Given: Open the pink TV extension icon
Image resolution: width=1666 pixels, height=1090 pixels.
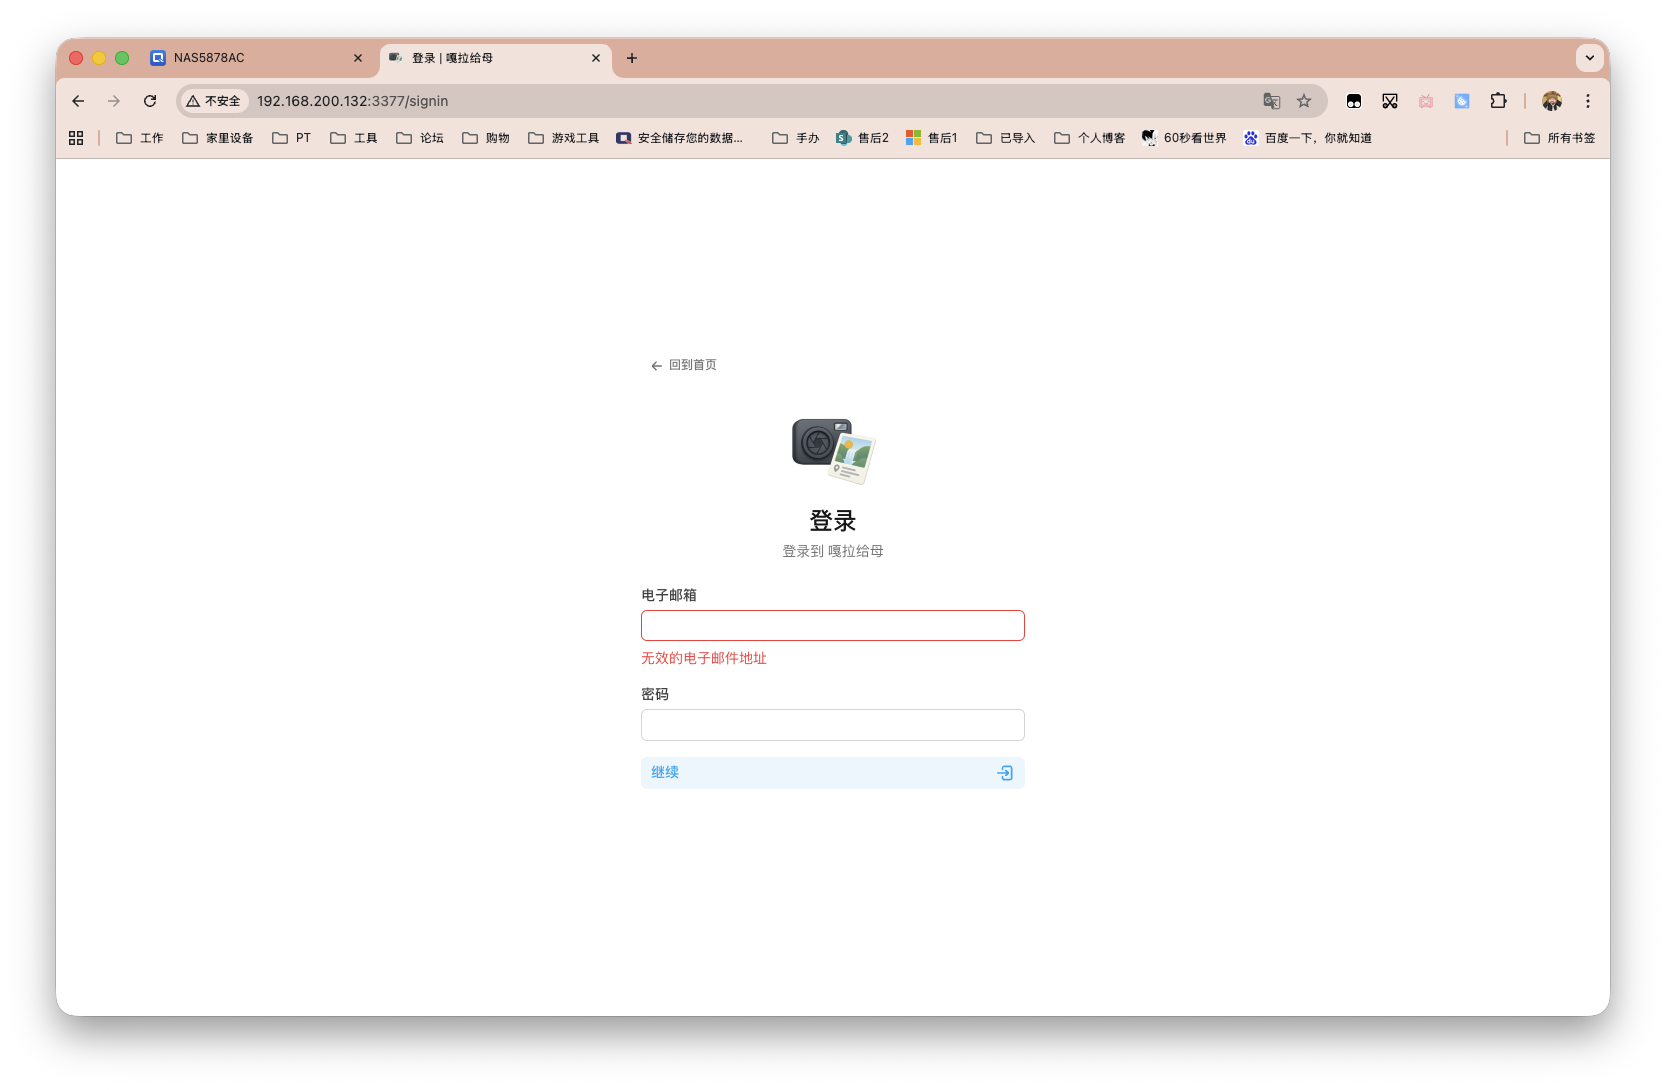Looking at the screenshot, I should coord(1426,101).
